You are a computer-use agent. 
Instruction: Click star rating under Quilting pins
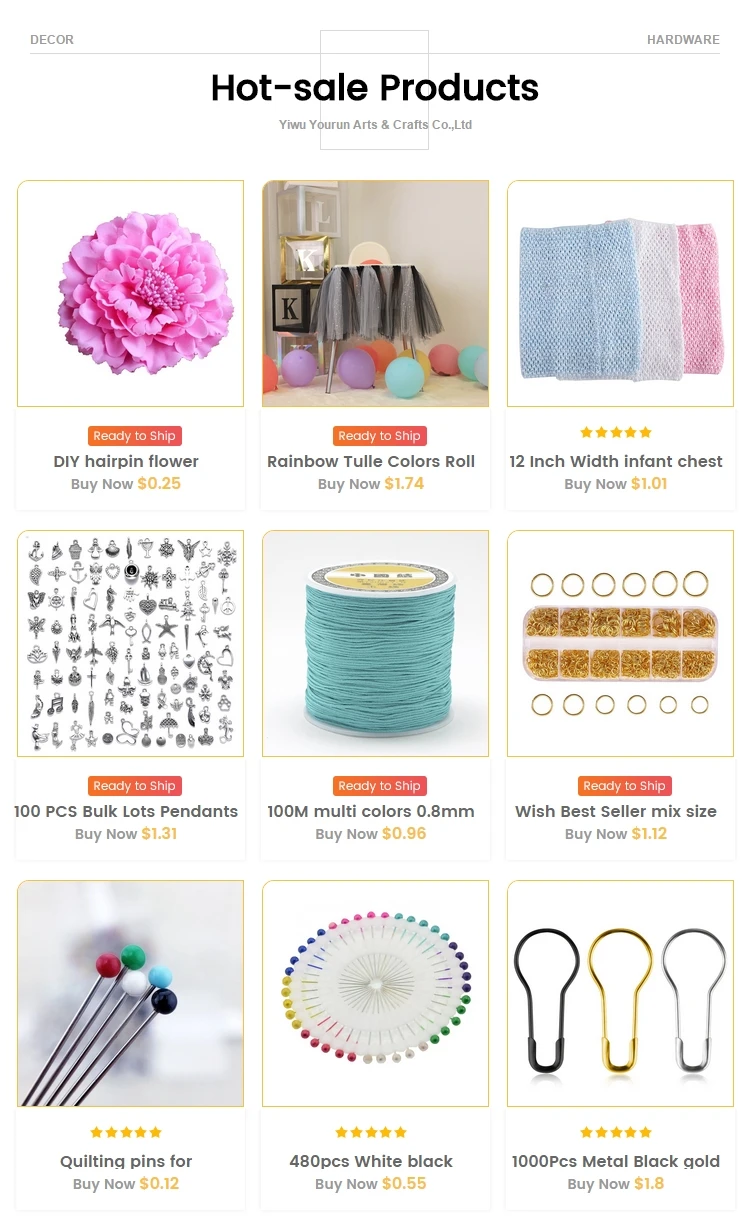click(126, 1133)
